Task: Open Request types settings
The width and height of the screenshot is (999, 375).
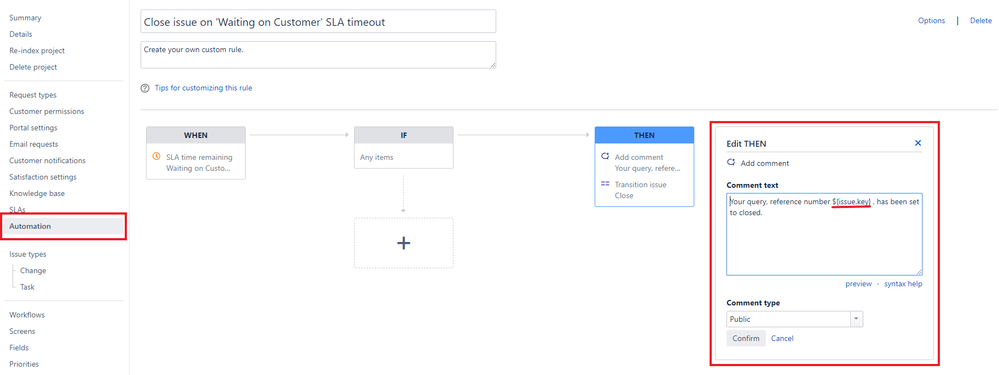Action: 33,95
